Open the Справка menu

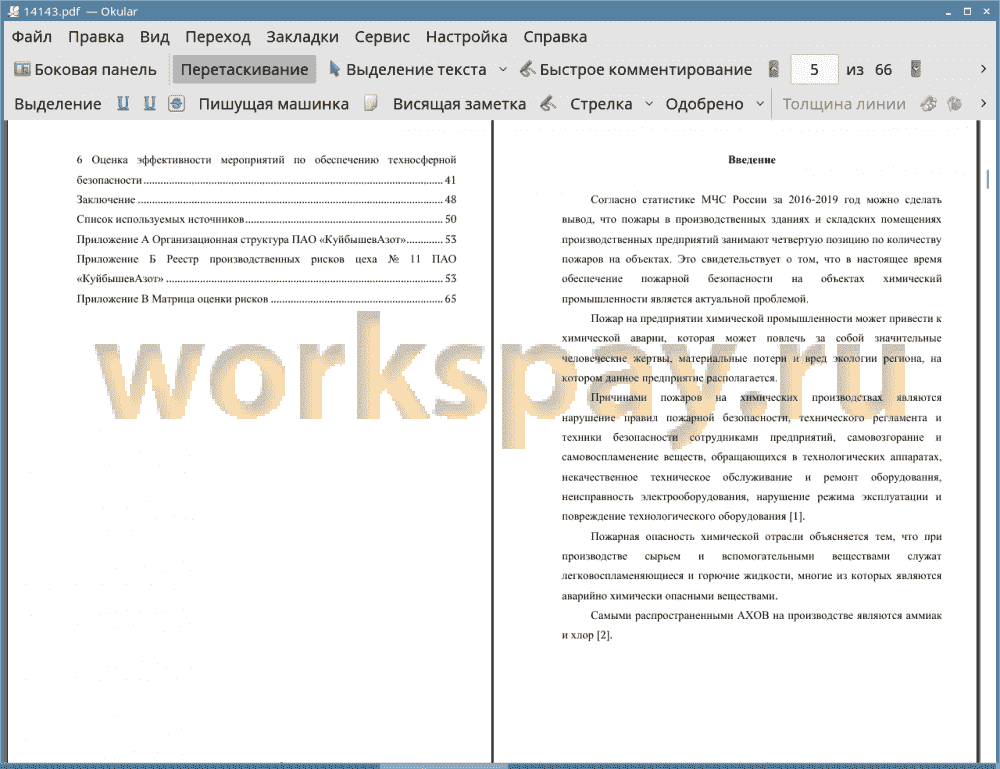click(x=555, y=36)
